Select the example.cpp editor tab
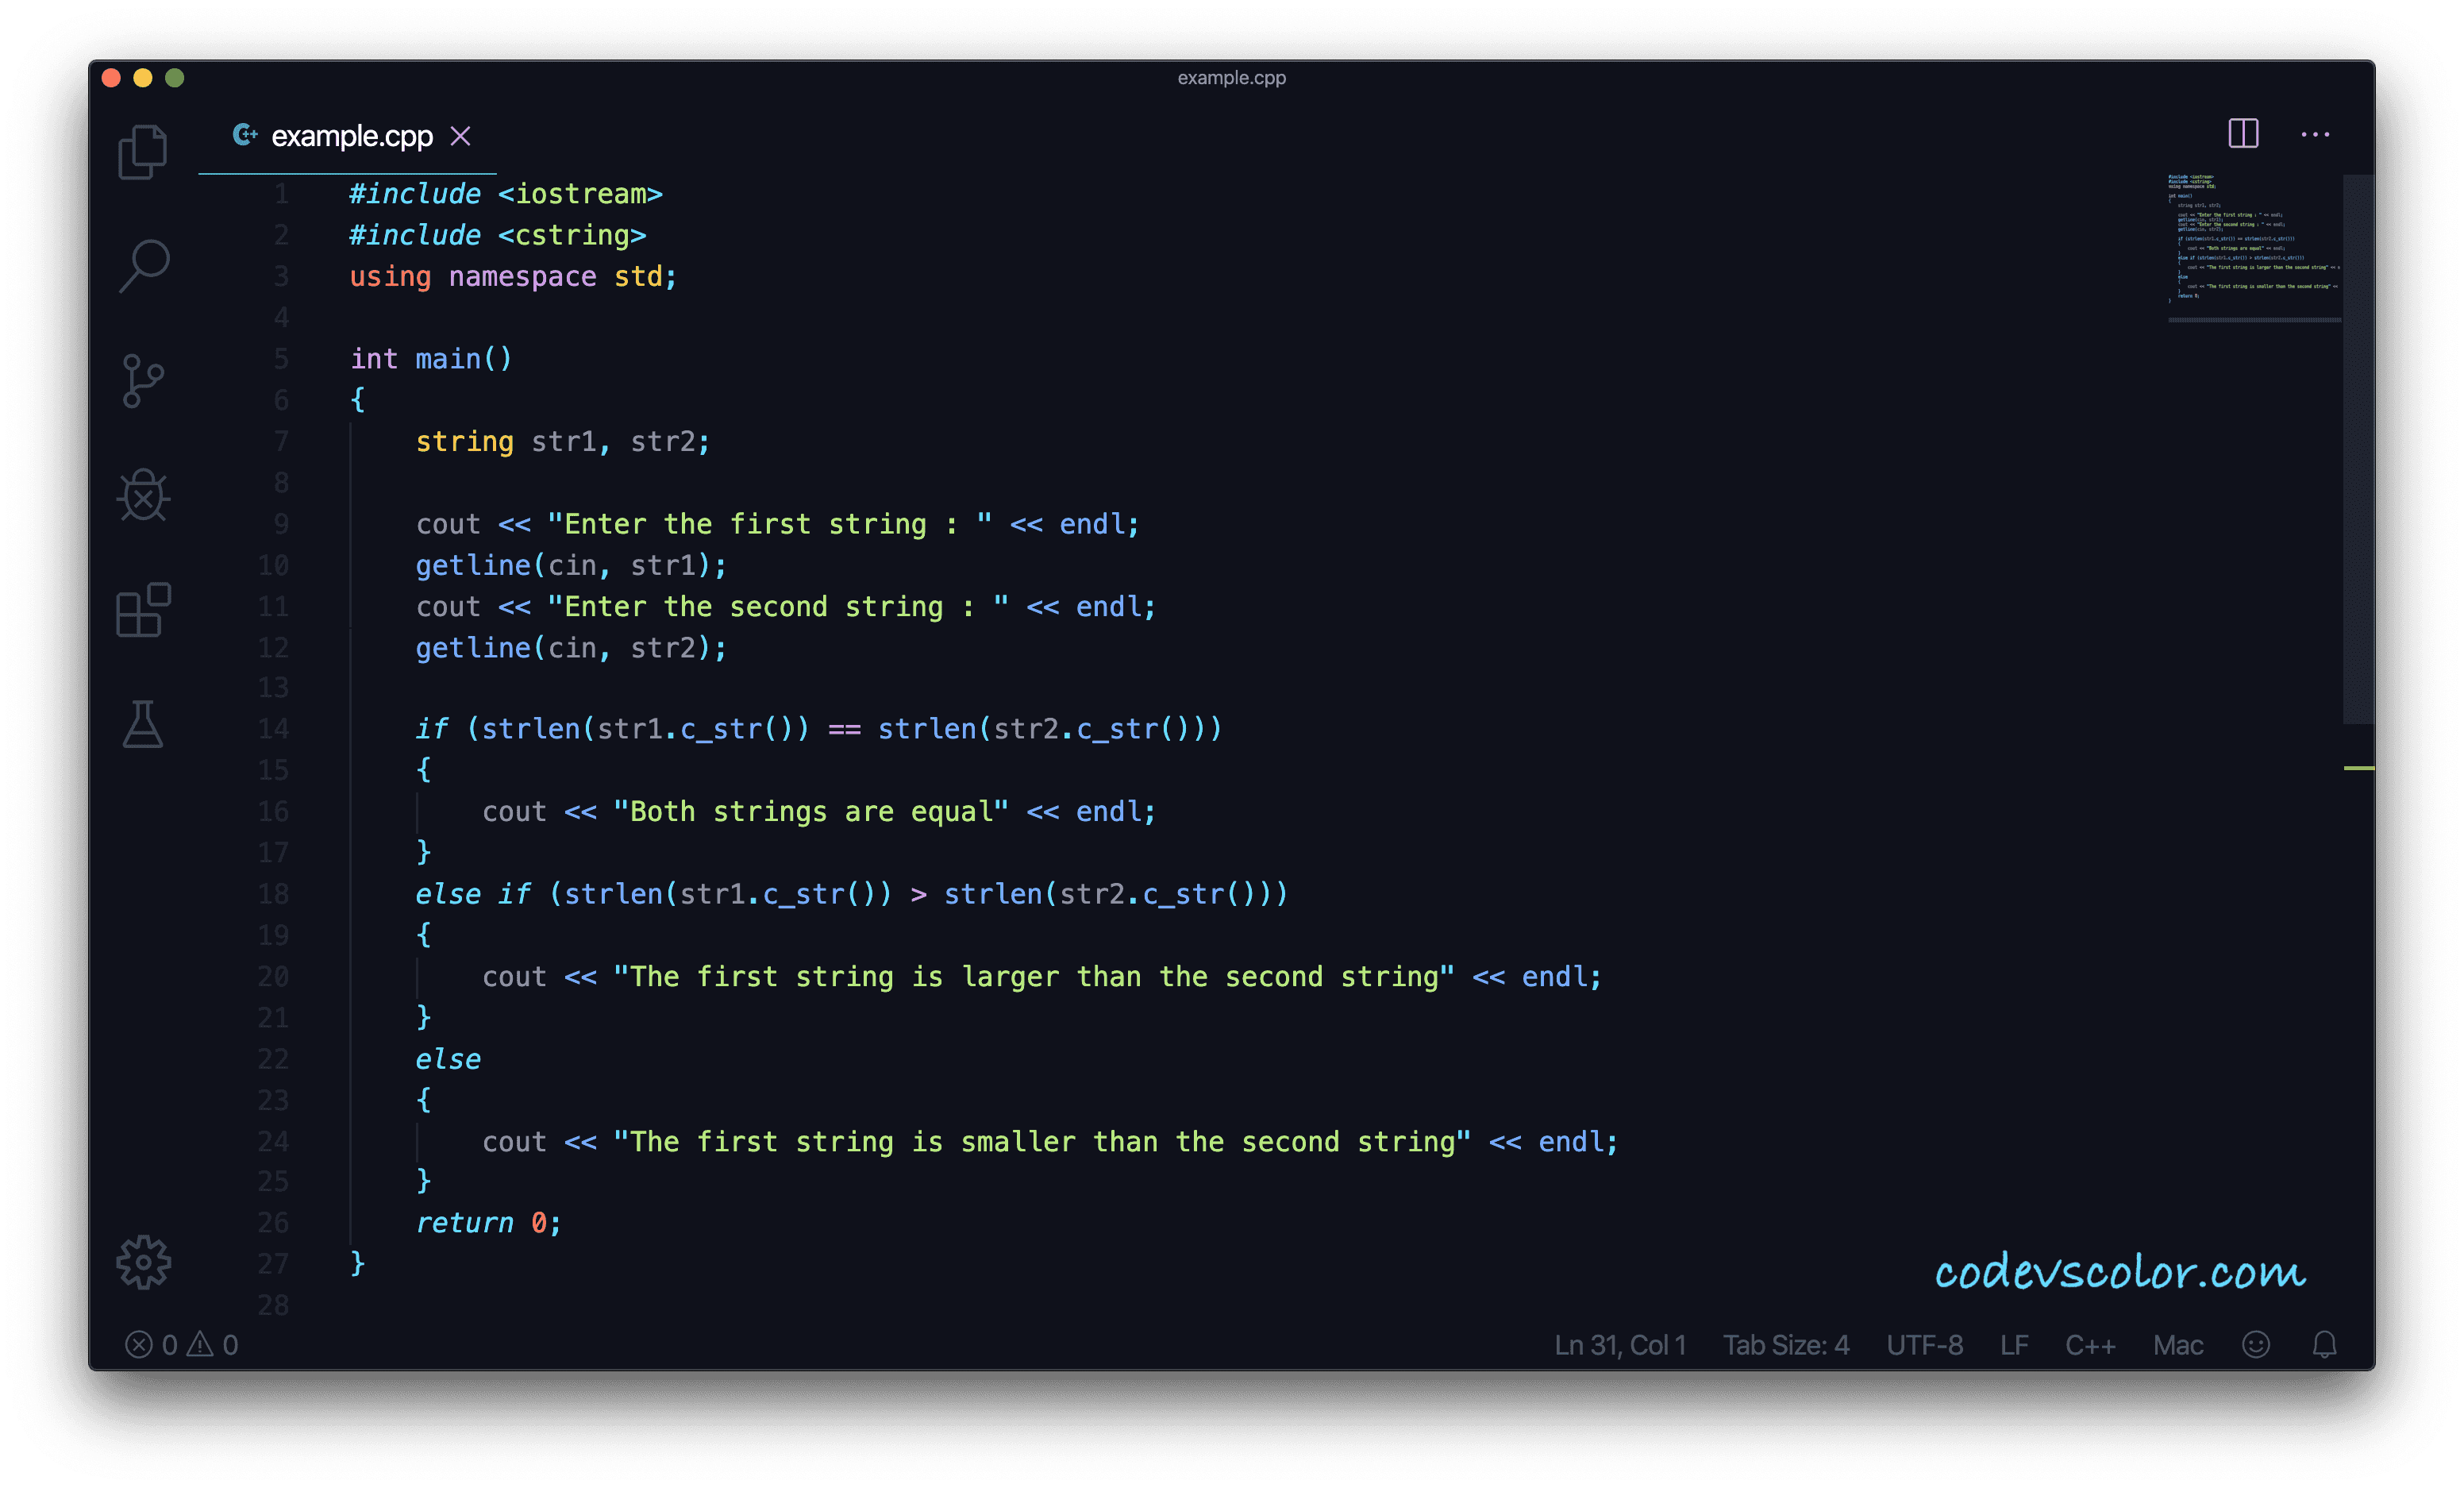 [351, 136]
